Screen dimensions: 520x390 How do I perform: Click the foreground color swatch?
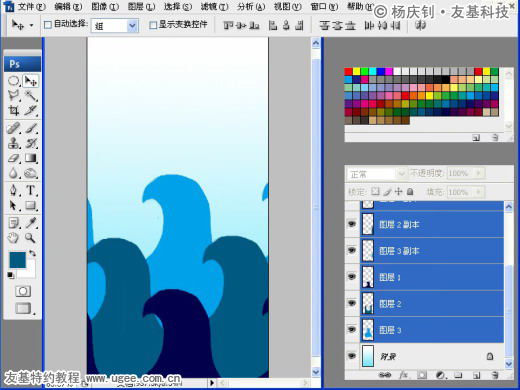click(17, 260)
